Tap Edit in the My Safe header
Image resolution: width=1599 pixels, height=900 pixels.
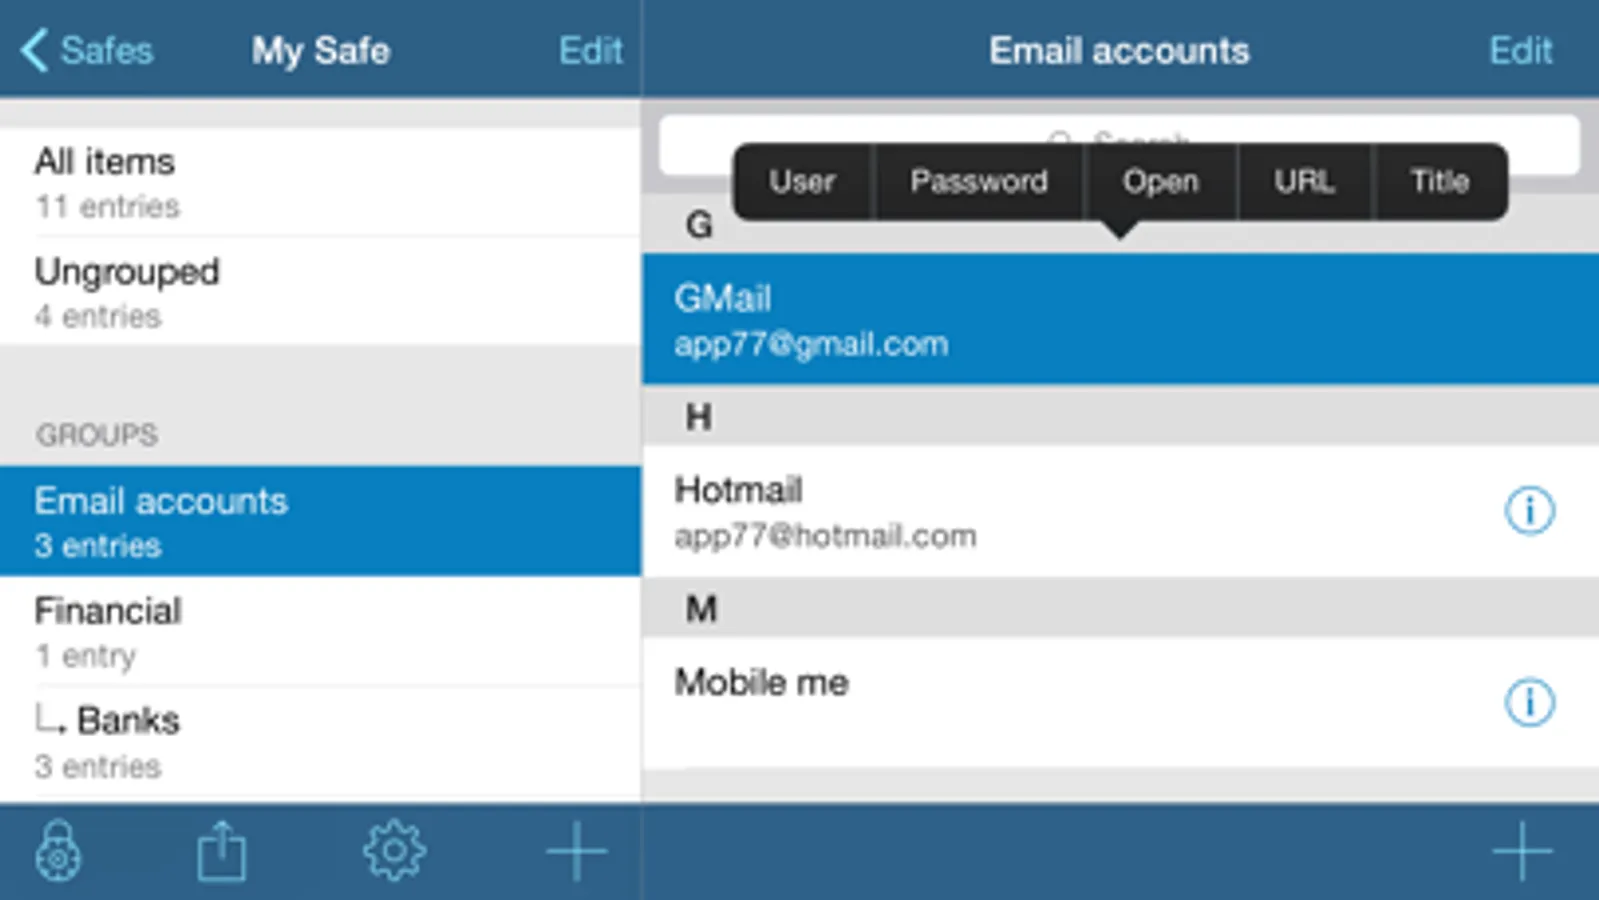(590, 50)
